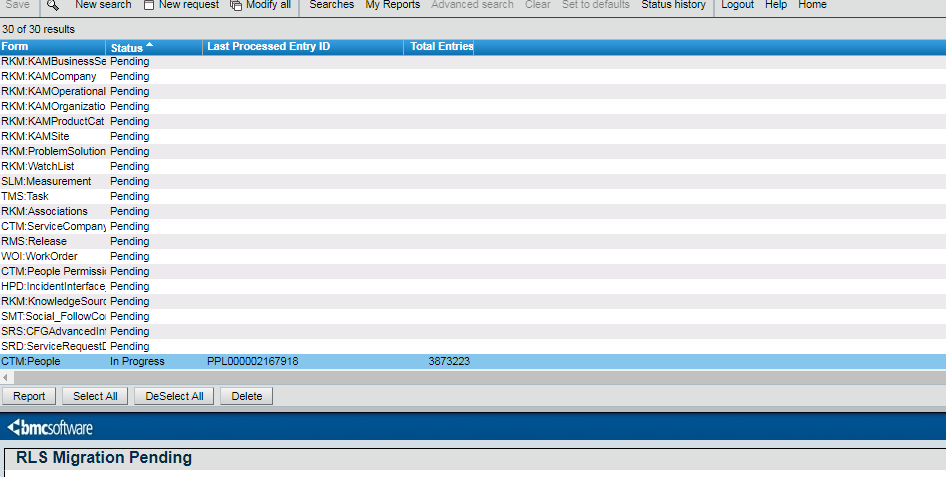Open the Searches menu

pos(331,5)
